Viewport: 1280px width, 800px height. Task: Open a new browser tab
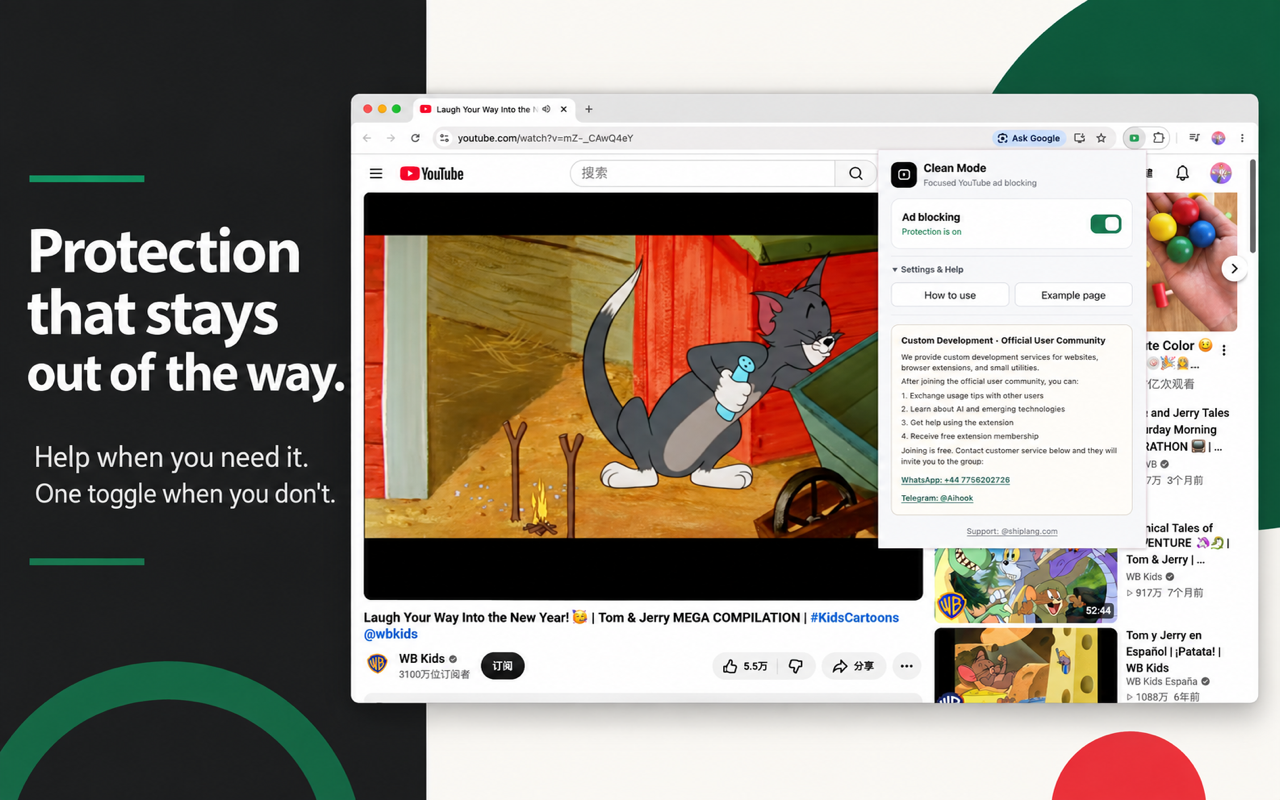pos(589,109)
